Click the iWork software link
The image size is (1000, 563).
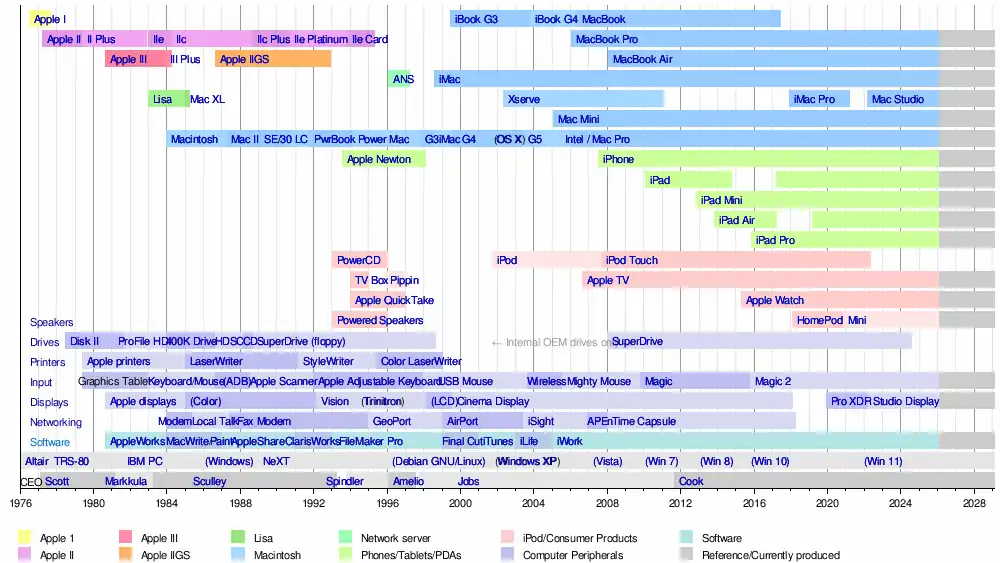[x=570, y=441]
